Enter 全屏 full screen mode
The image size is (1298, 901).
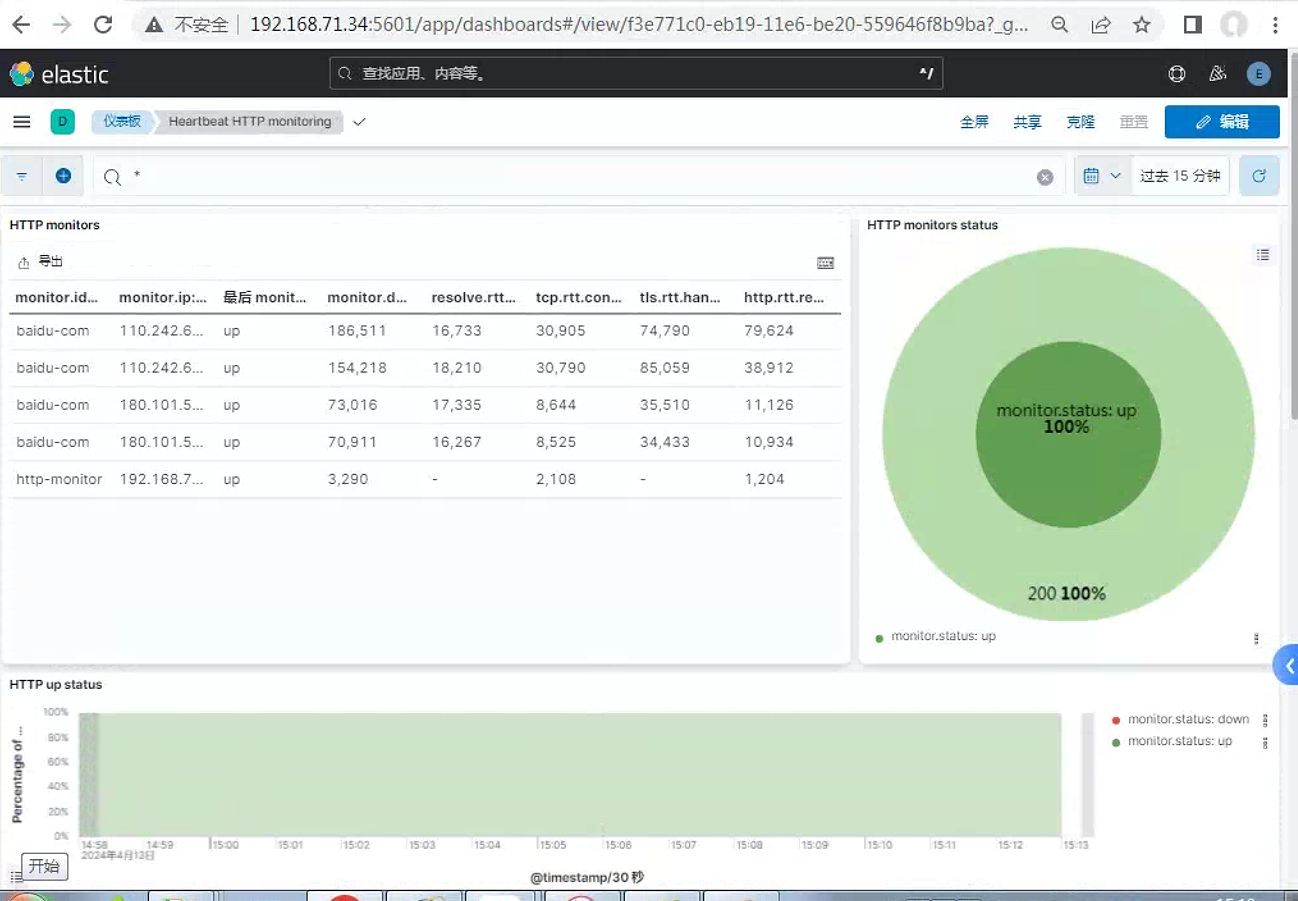974,122
